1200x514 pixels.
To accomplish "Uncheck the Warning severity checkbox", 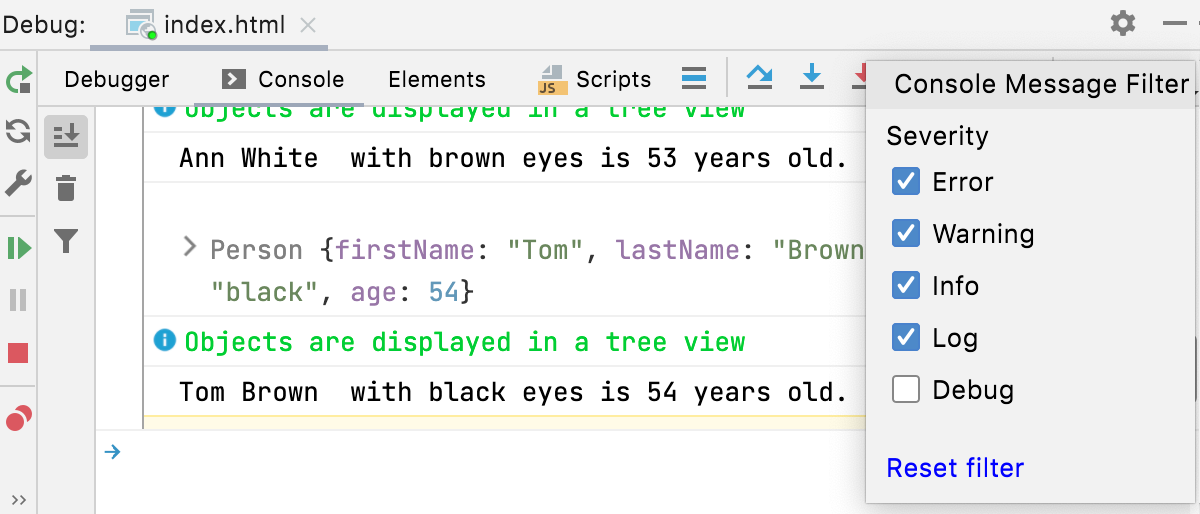I will pyautogui.click(x=906, y=234).
